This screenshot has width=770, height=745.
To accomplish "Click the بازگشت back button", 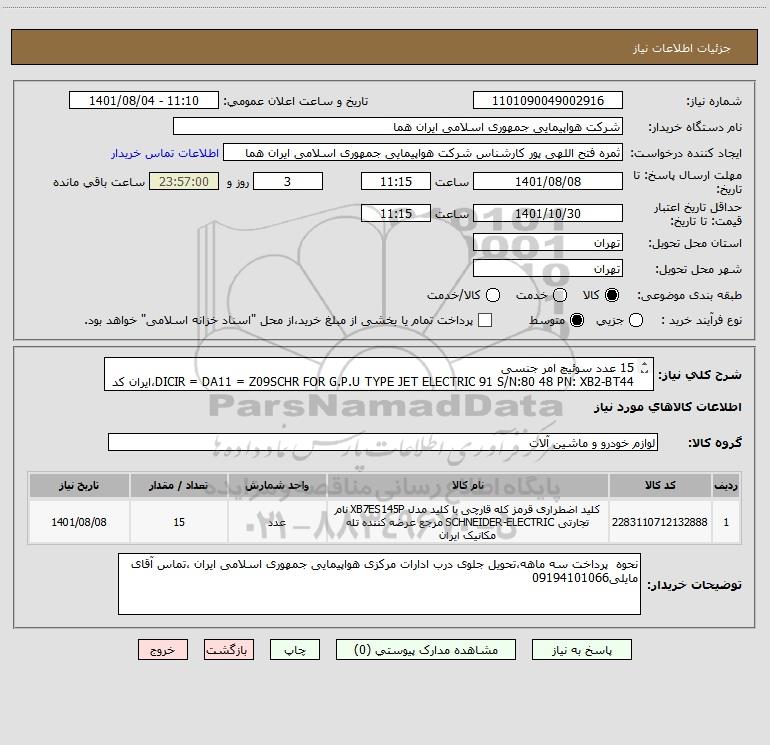I will tap(229, 650).
